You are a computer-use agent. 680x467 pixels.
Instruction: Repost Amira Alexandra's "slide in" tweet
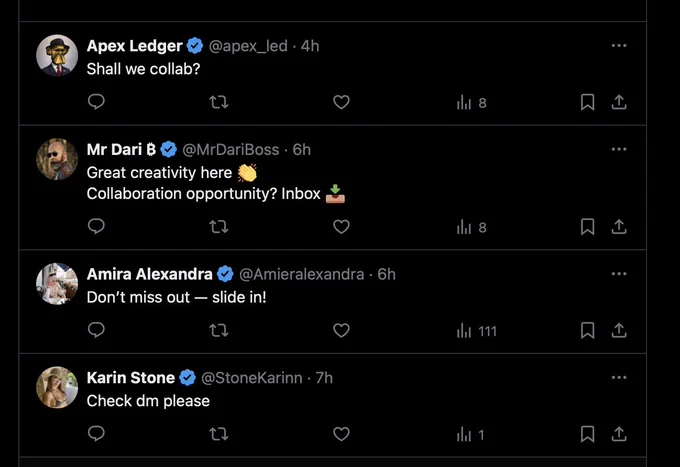click(219, 330)
